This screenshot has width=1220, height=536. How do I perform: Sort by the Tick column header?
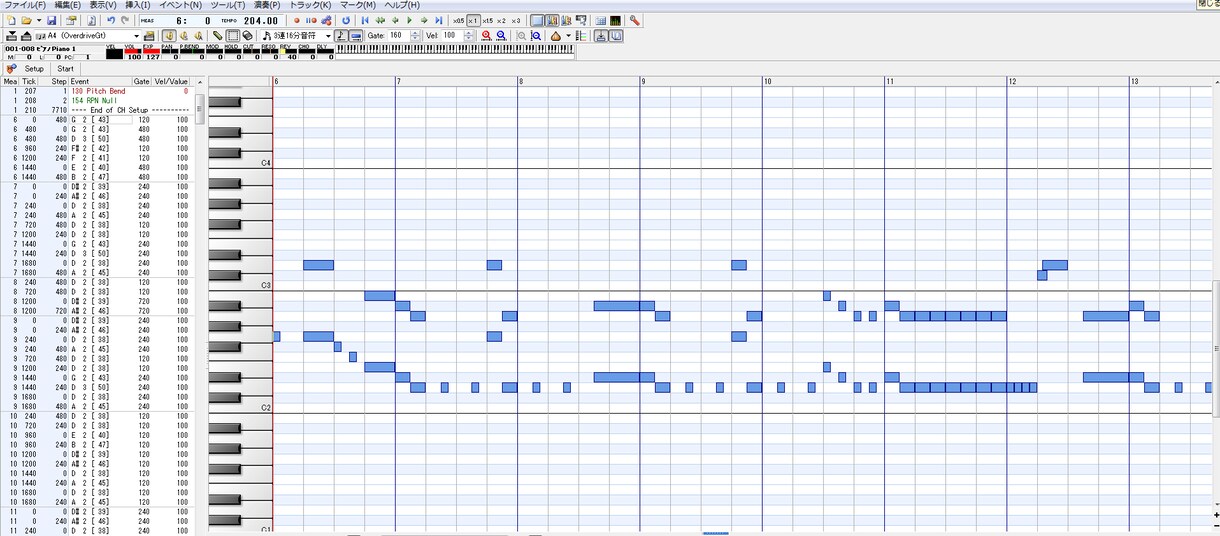click(29, 81)
